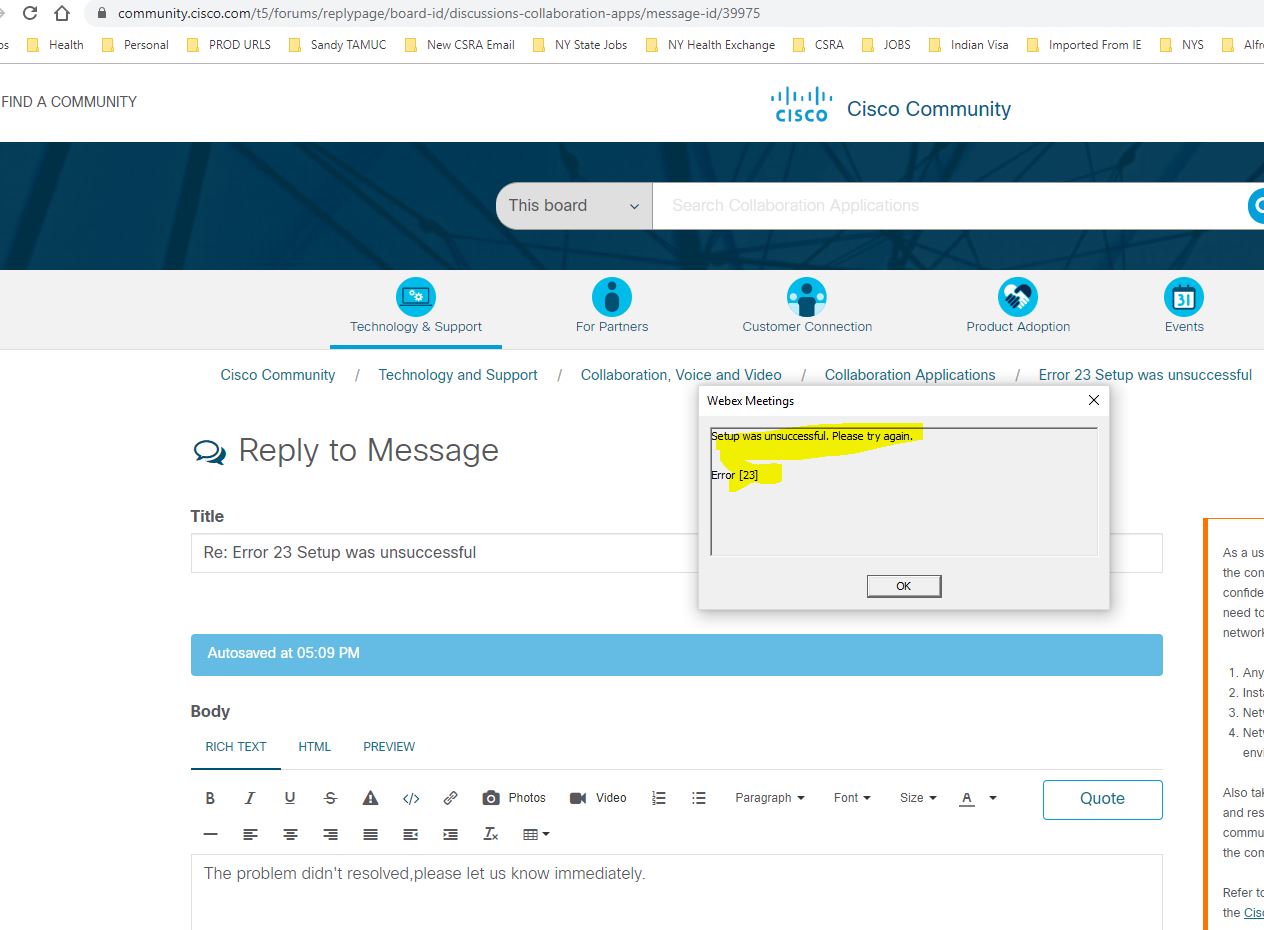Select the Events calendar icon
Image resolution: width=1264 pixels, height=930 pixels.
[1184, 296]
